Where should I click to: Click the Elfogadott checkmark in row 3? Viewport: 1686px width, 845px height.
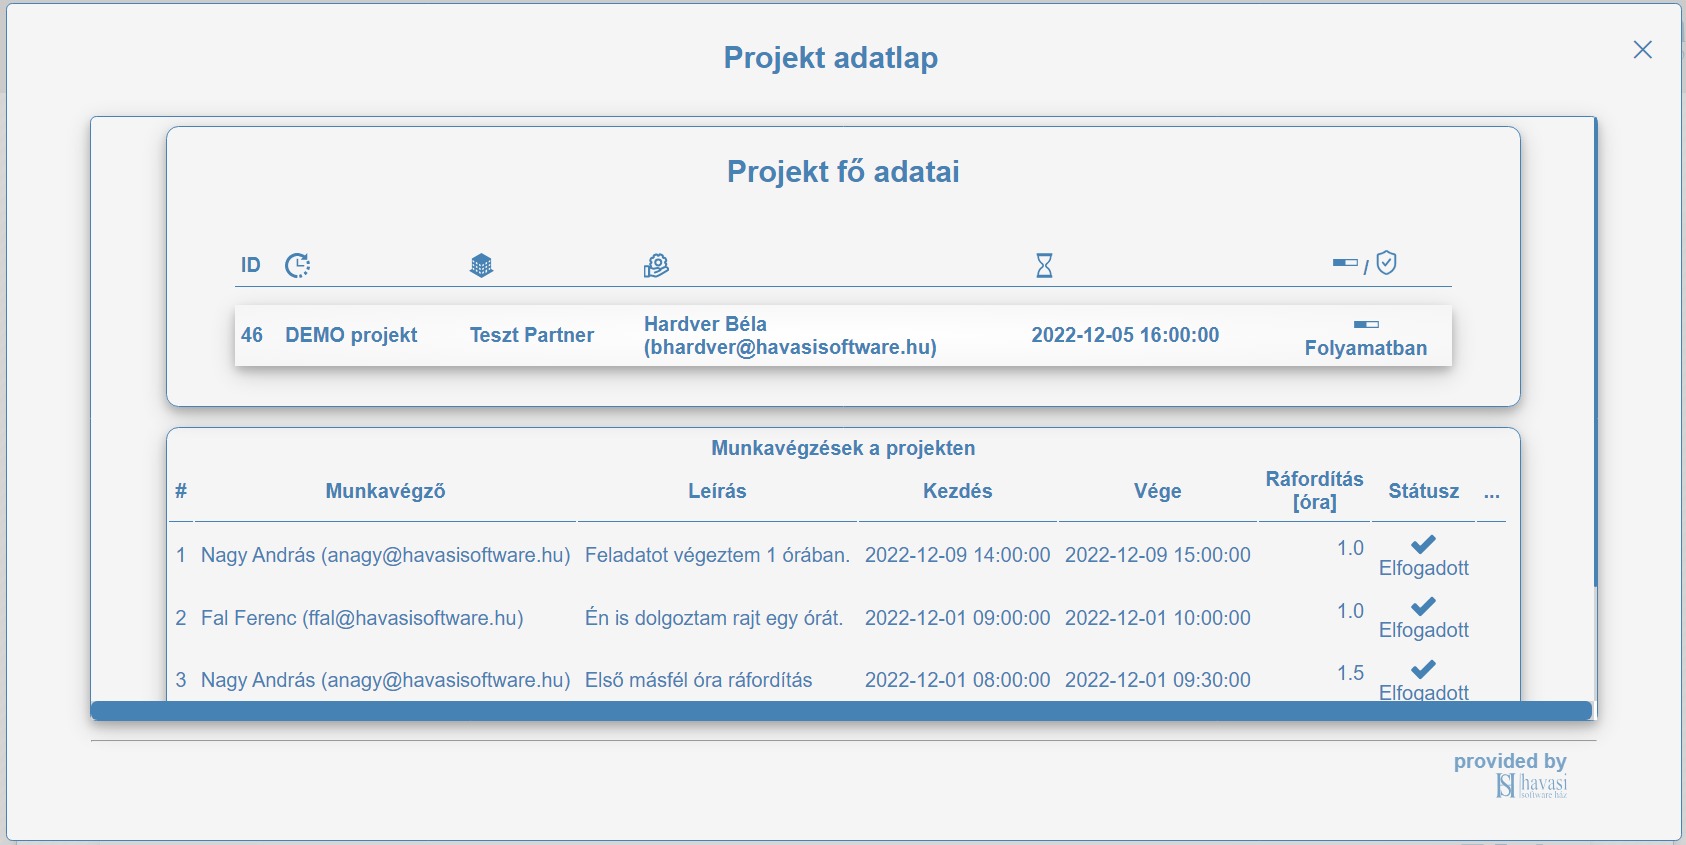click(1423, 669)
